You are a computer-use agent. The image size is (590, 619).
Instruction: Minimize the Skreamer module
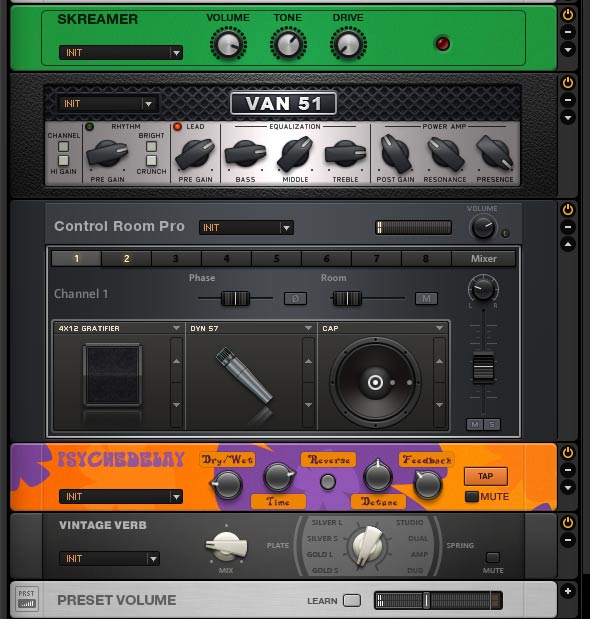[568, 32]
